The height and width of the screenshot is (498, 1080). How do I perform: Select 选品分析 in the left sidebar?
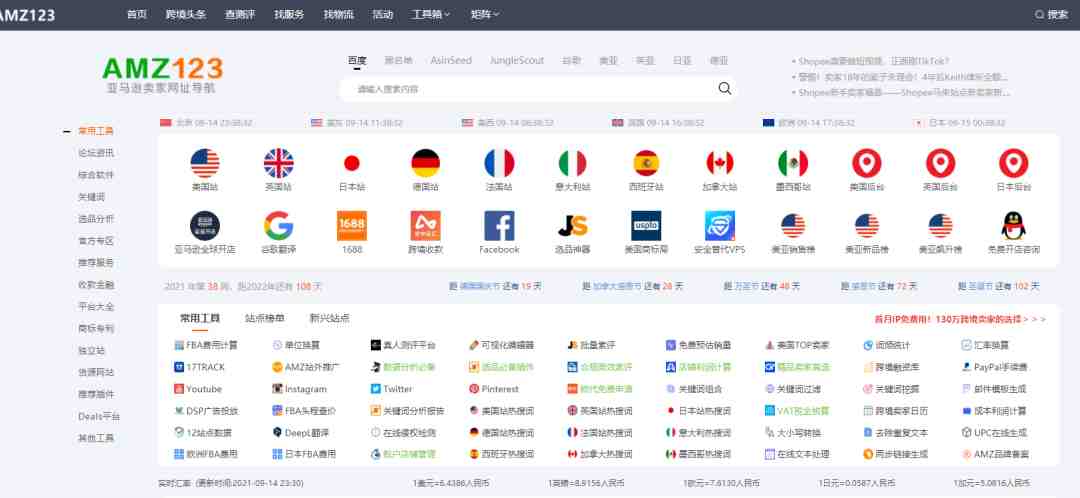click(96, 219)
